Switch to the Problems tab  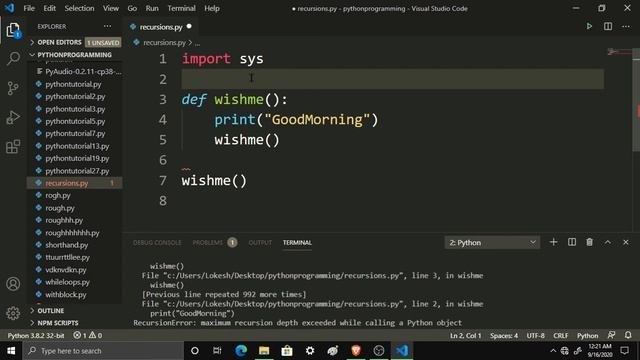pos(208,243)
